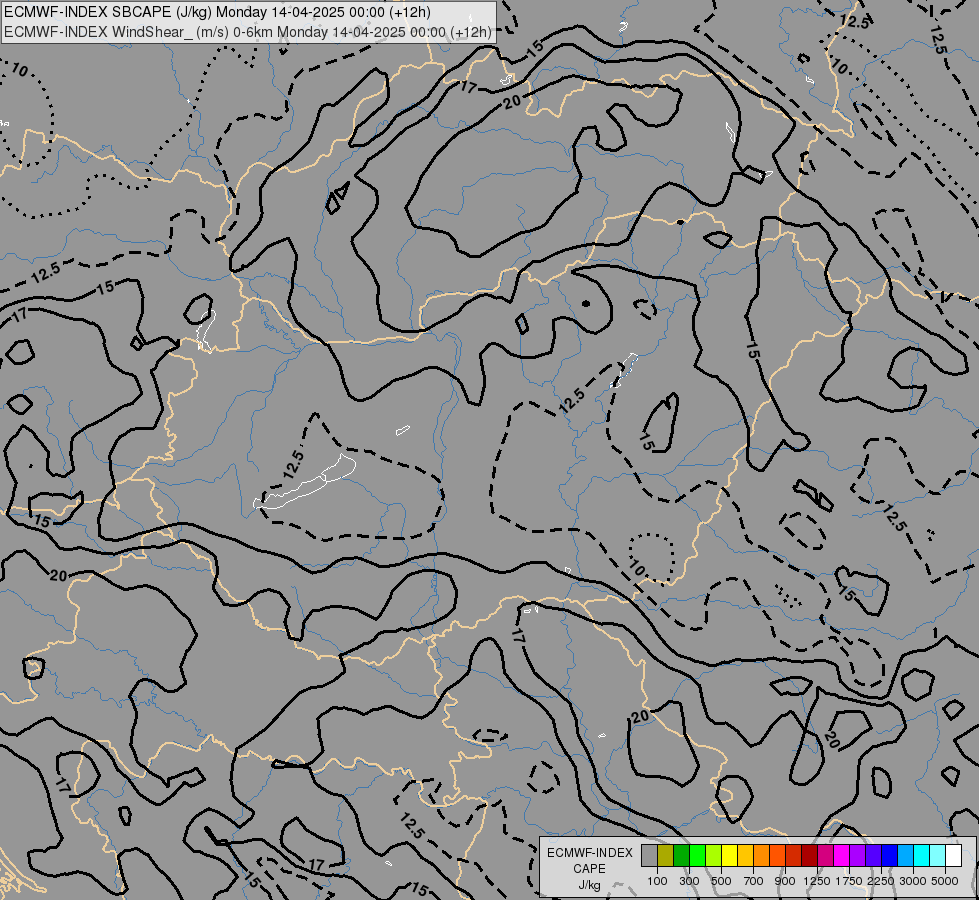Click the bright magenta legend swatch
This screenshot has width=979, height=900.
click(x=842, y=855)
